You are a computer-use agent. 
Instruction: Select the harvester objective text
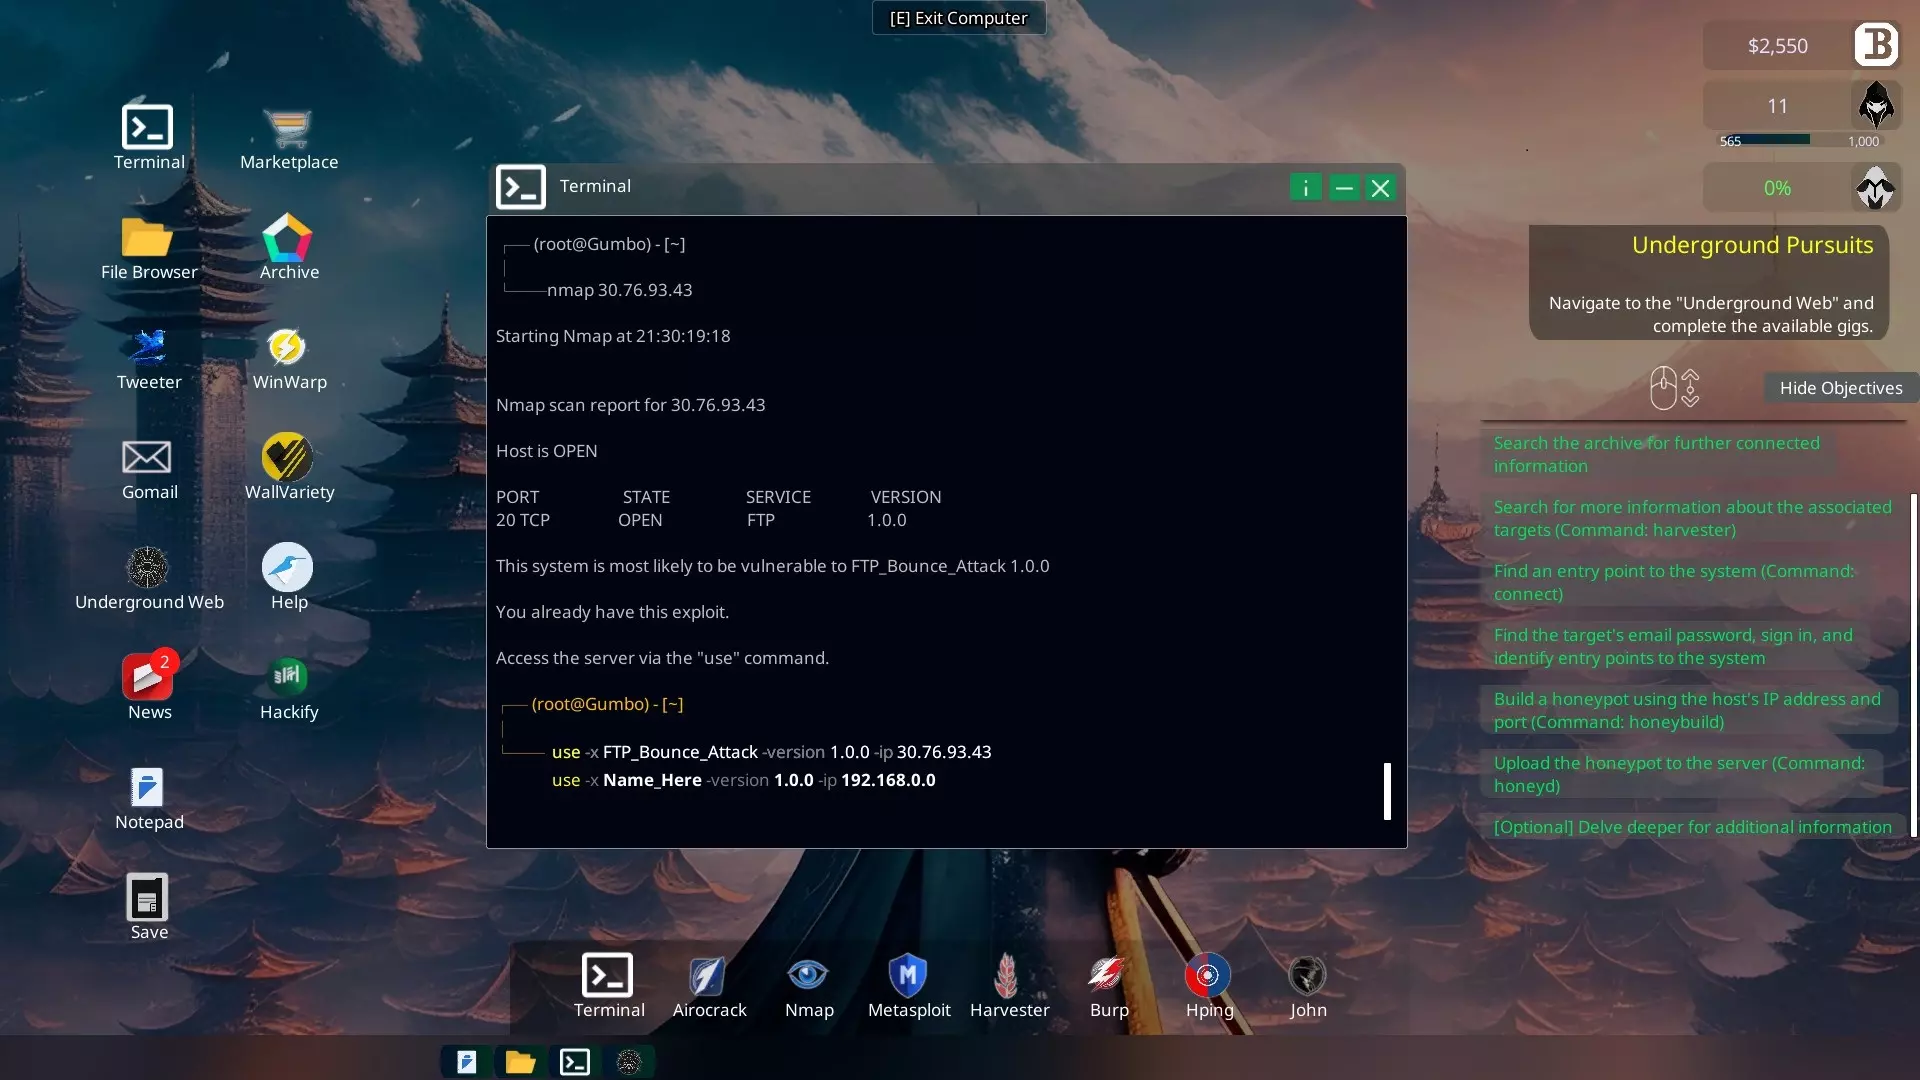(1691, 518)
